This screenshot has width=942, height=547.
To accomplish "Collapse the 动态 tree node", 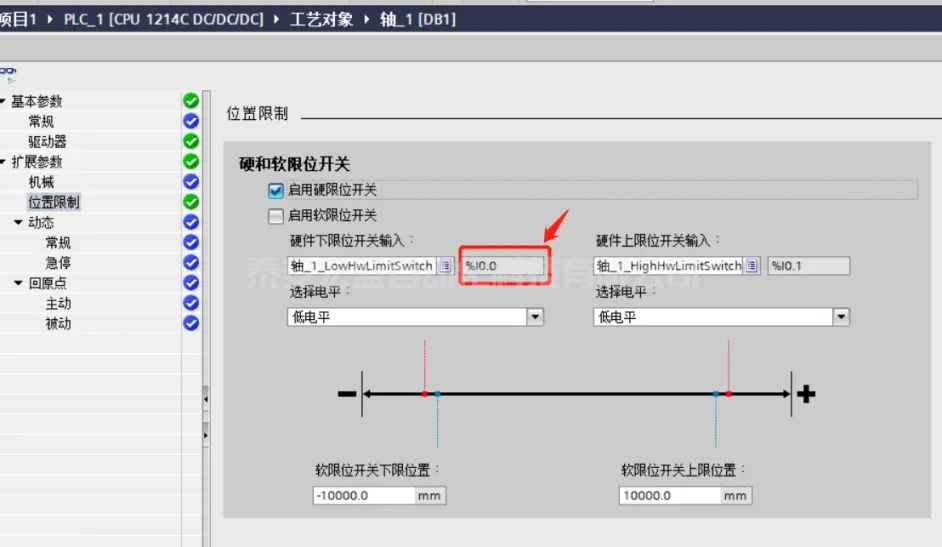I will 18,222.
